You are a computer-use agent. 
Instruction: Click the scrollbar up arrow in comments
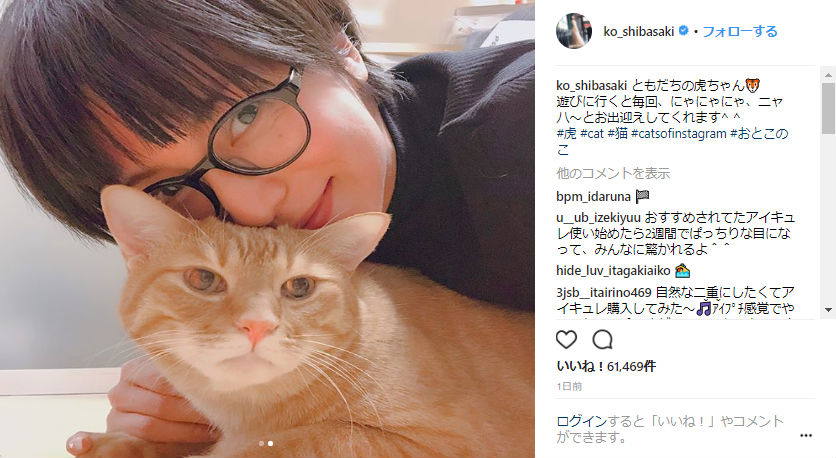[827, 73]
